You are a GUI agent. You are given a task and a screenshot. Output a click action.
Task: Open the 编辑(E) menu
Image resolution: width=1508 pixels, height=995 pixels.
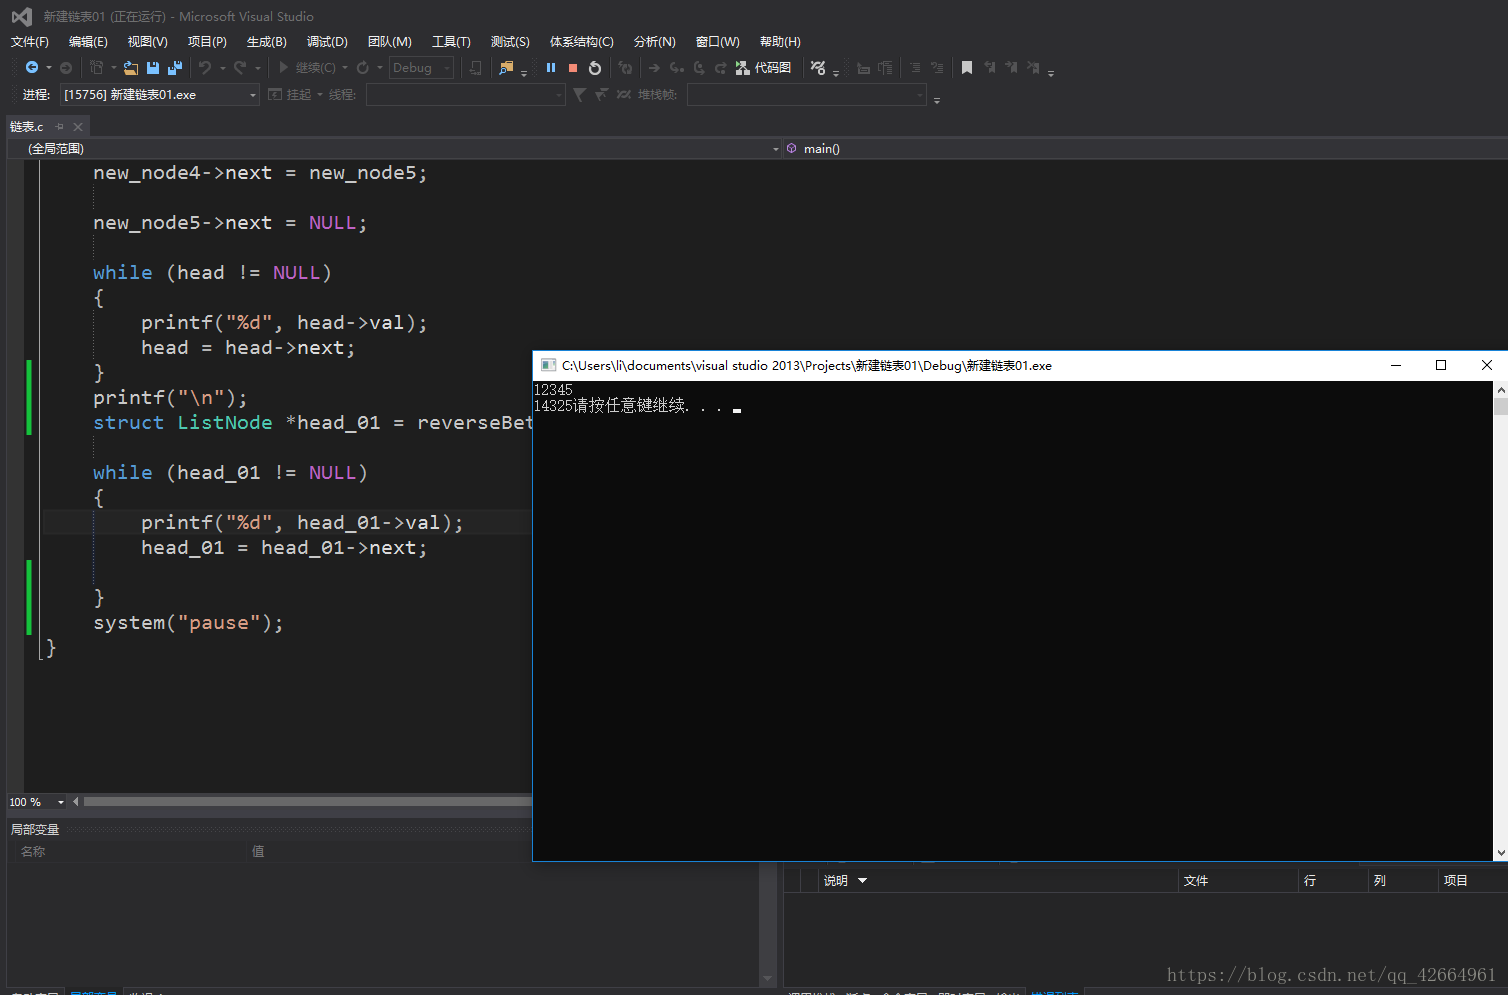[x=88, y=41]
